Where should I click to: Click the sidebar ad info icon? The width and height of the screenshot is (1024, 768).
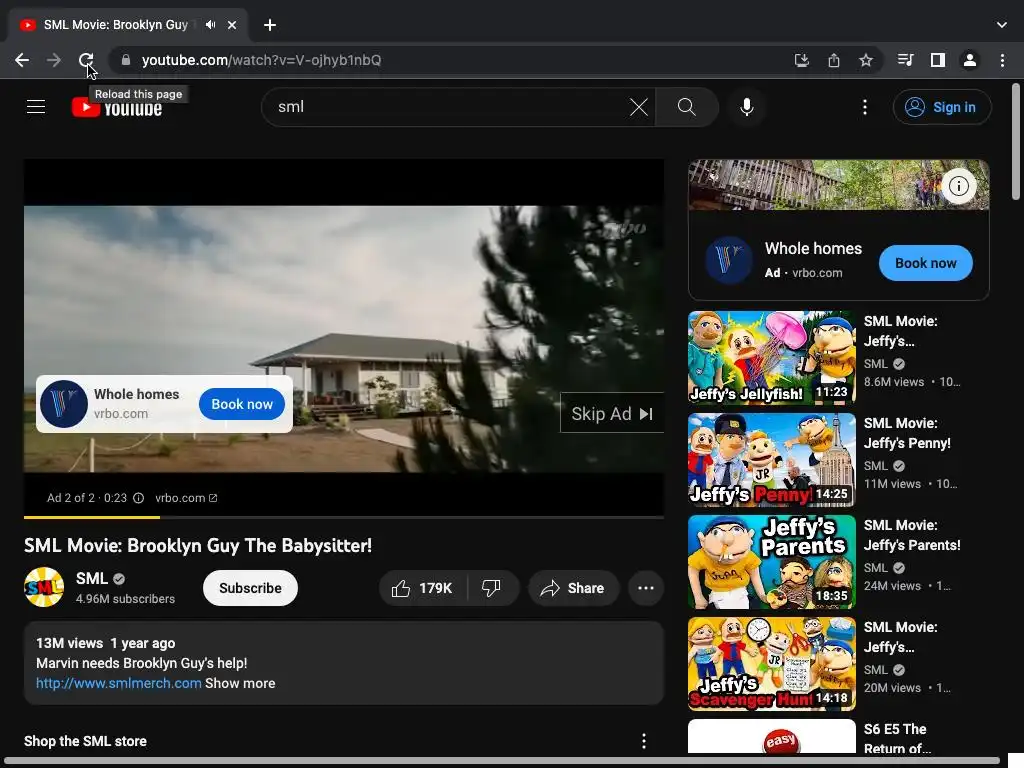click(958, 186)
